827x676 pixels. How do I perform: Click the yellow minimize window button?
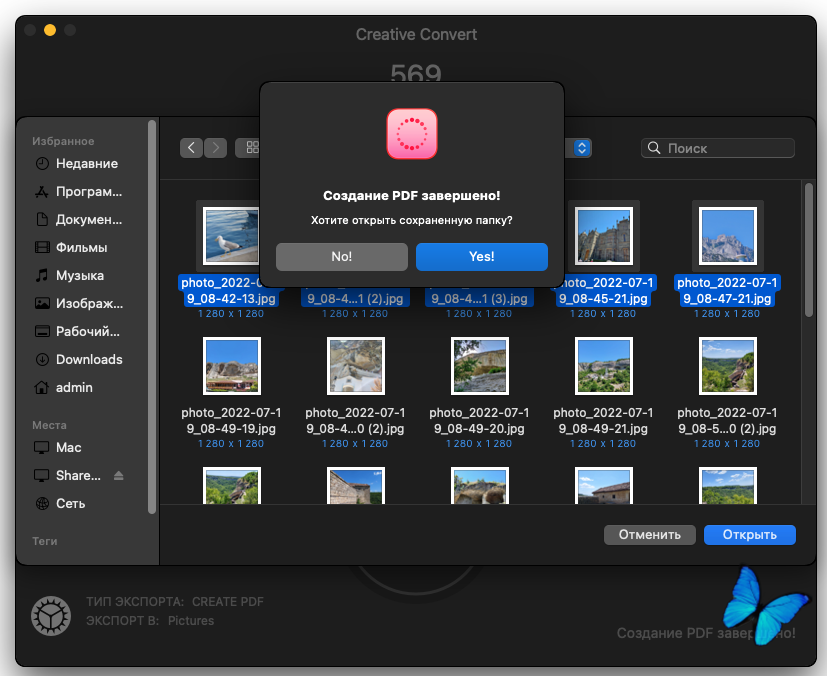tap(50, 30)
